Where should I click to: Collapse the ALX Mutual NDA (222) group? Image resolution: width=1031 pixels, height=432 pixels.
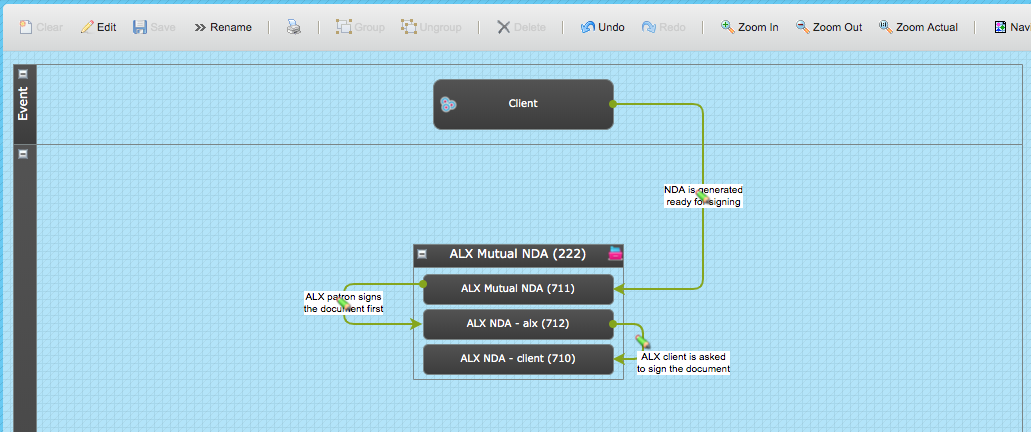(422, 254)
